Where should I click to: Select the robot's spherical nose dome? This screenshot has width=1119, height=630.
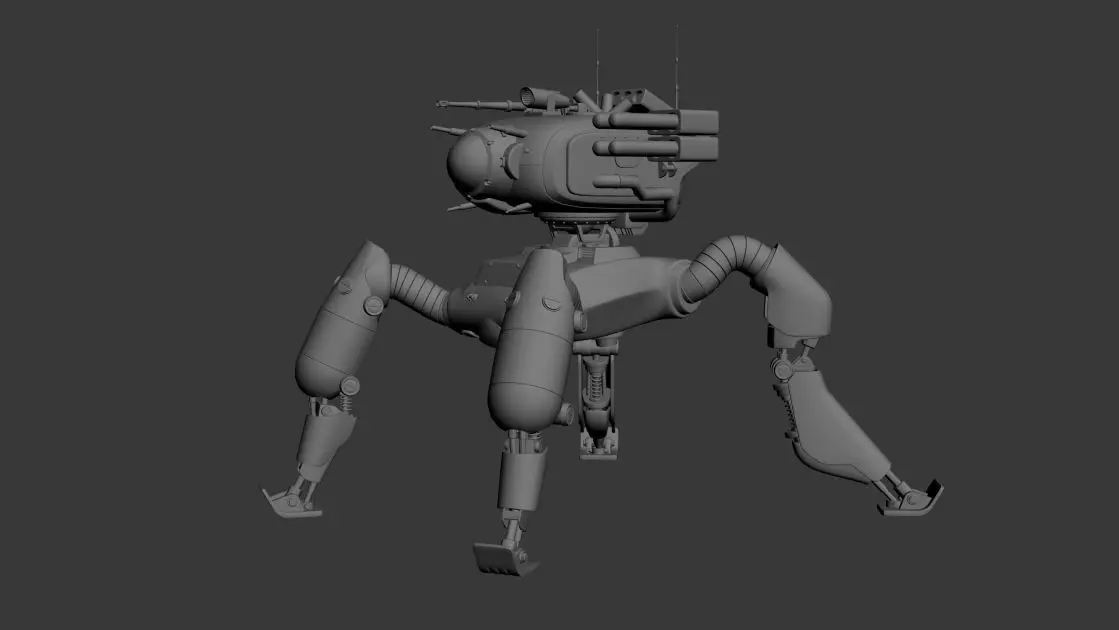[467, 163]
